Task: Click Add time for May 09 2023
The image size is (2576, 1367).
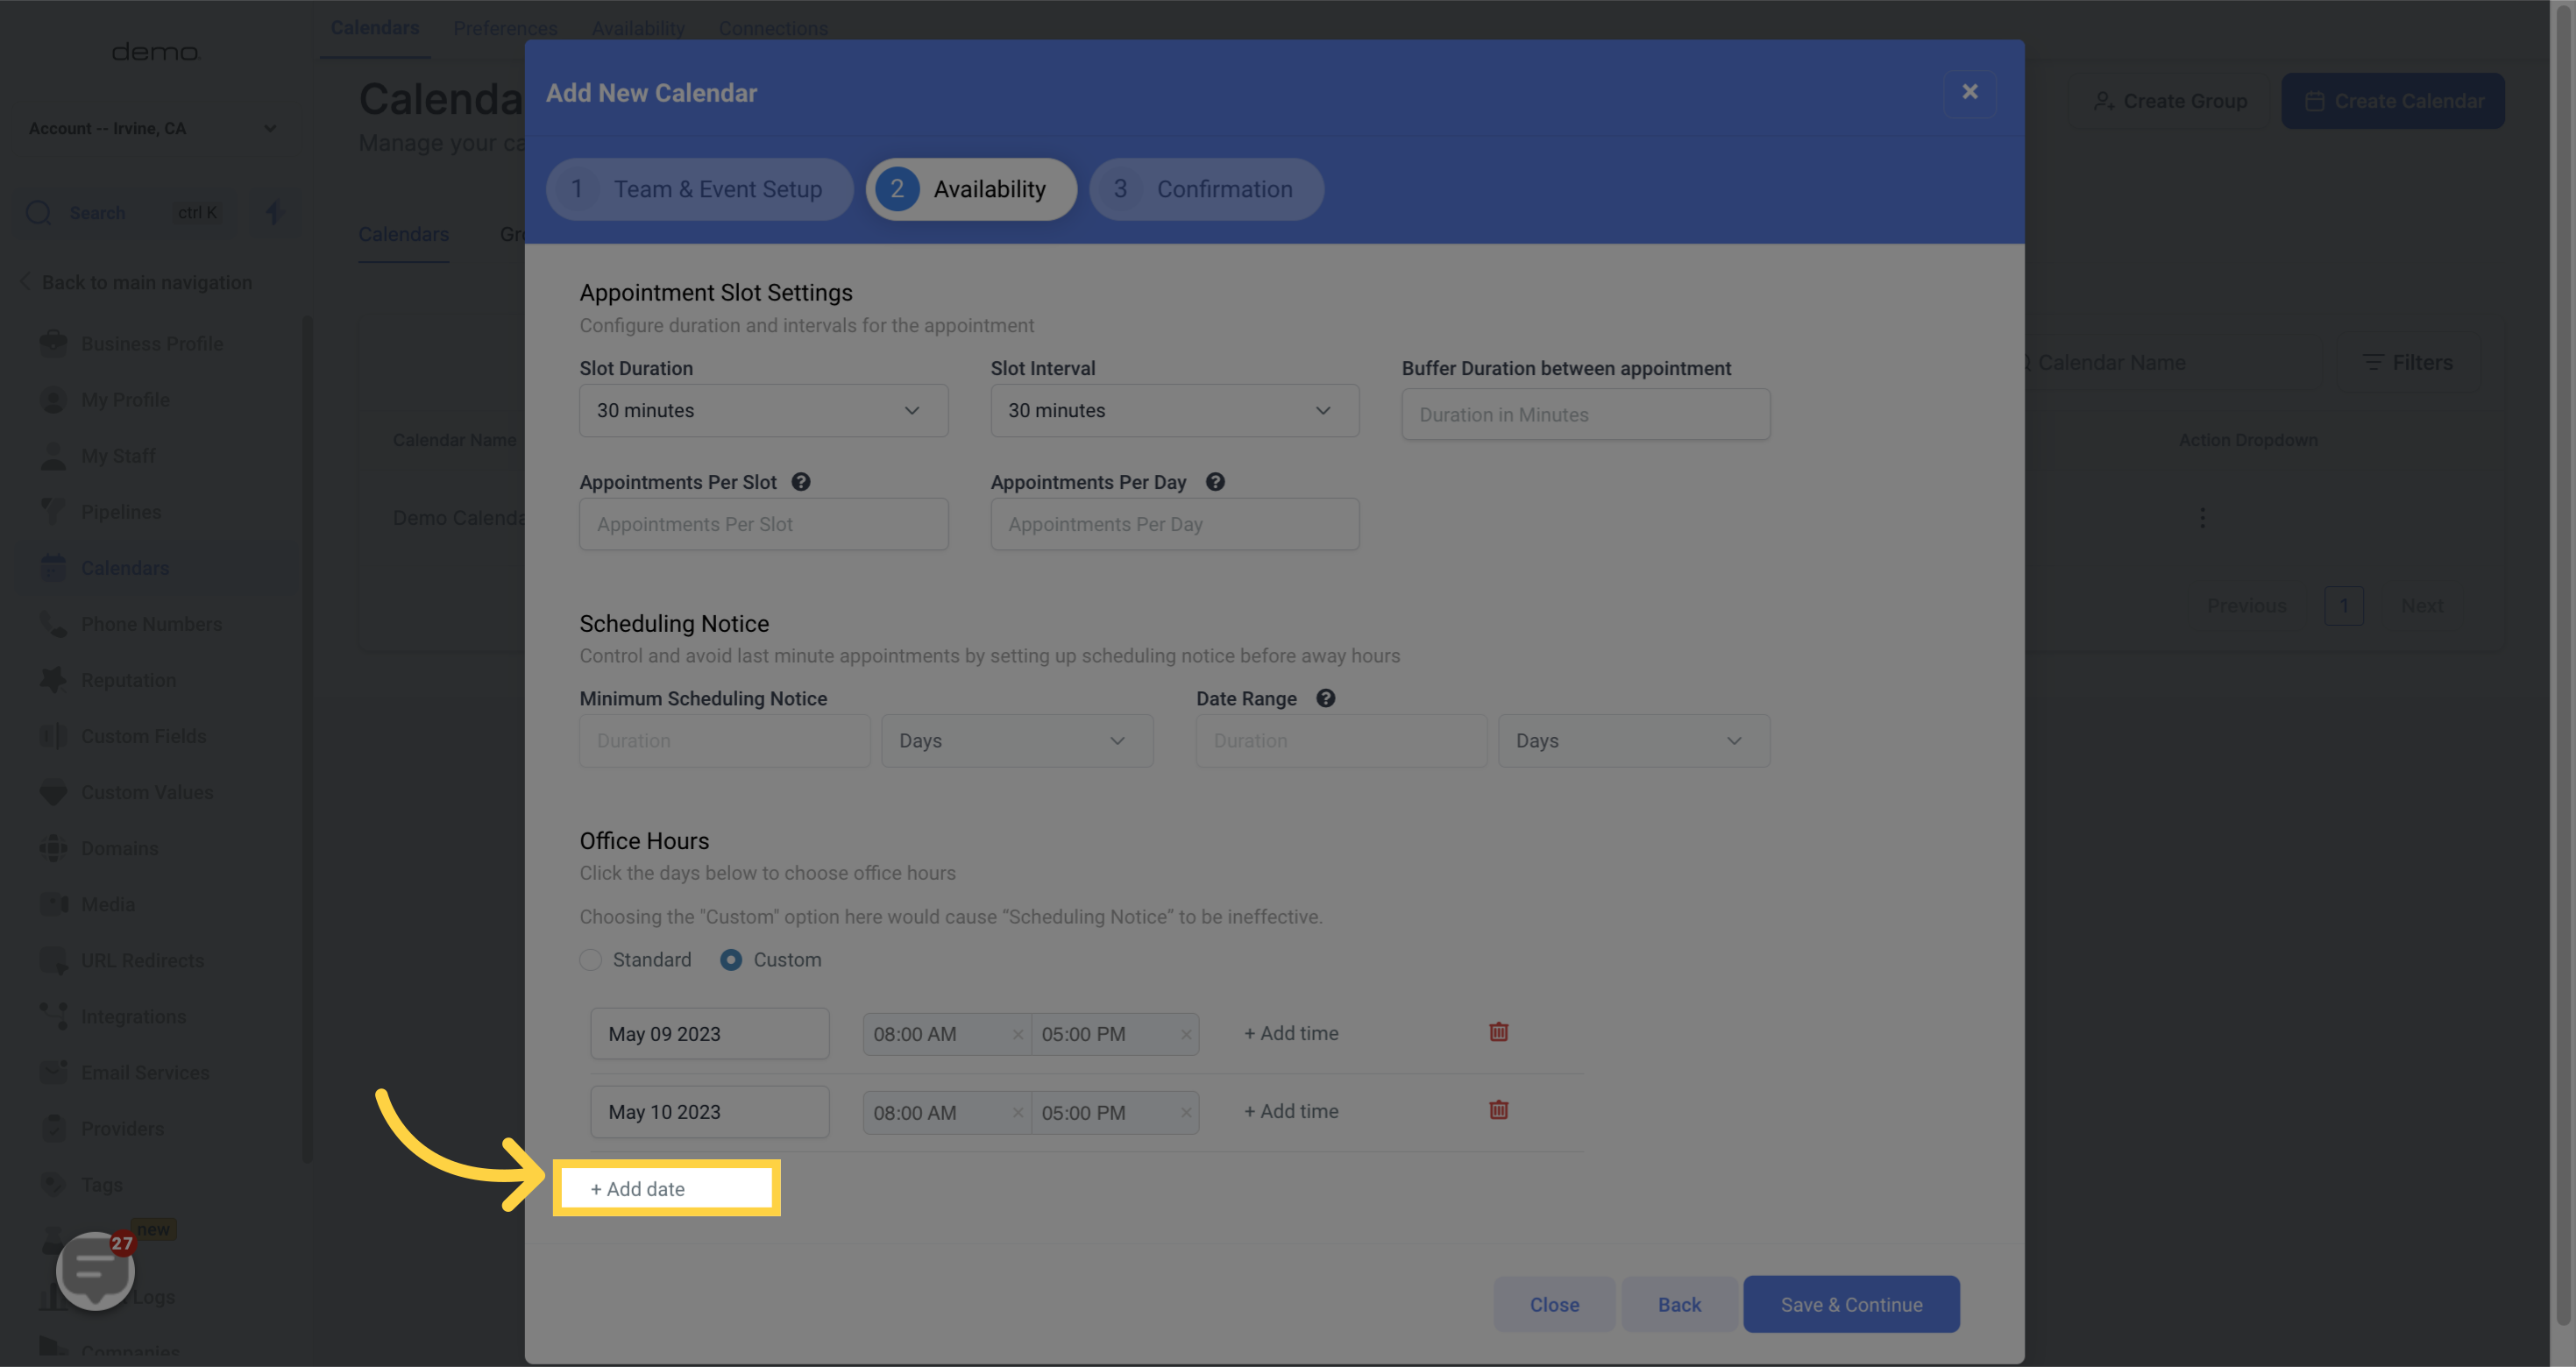Action: 1291,1033
